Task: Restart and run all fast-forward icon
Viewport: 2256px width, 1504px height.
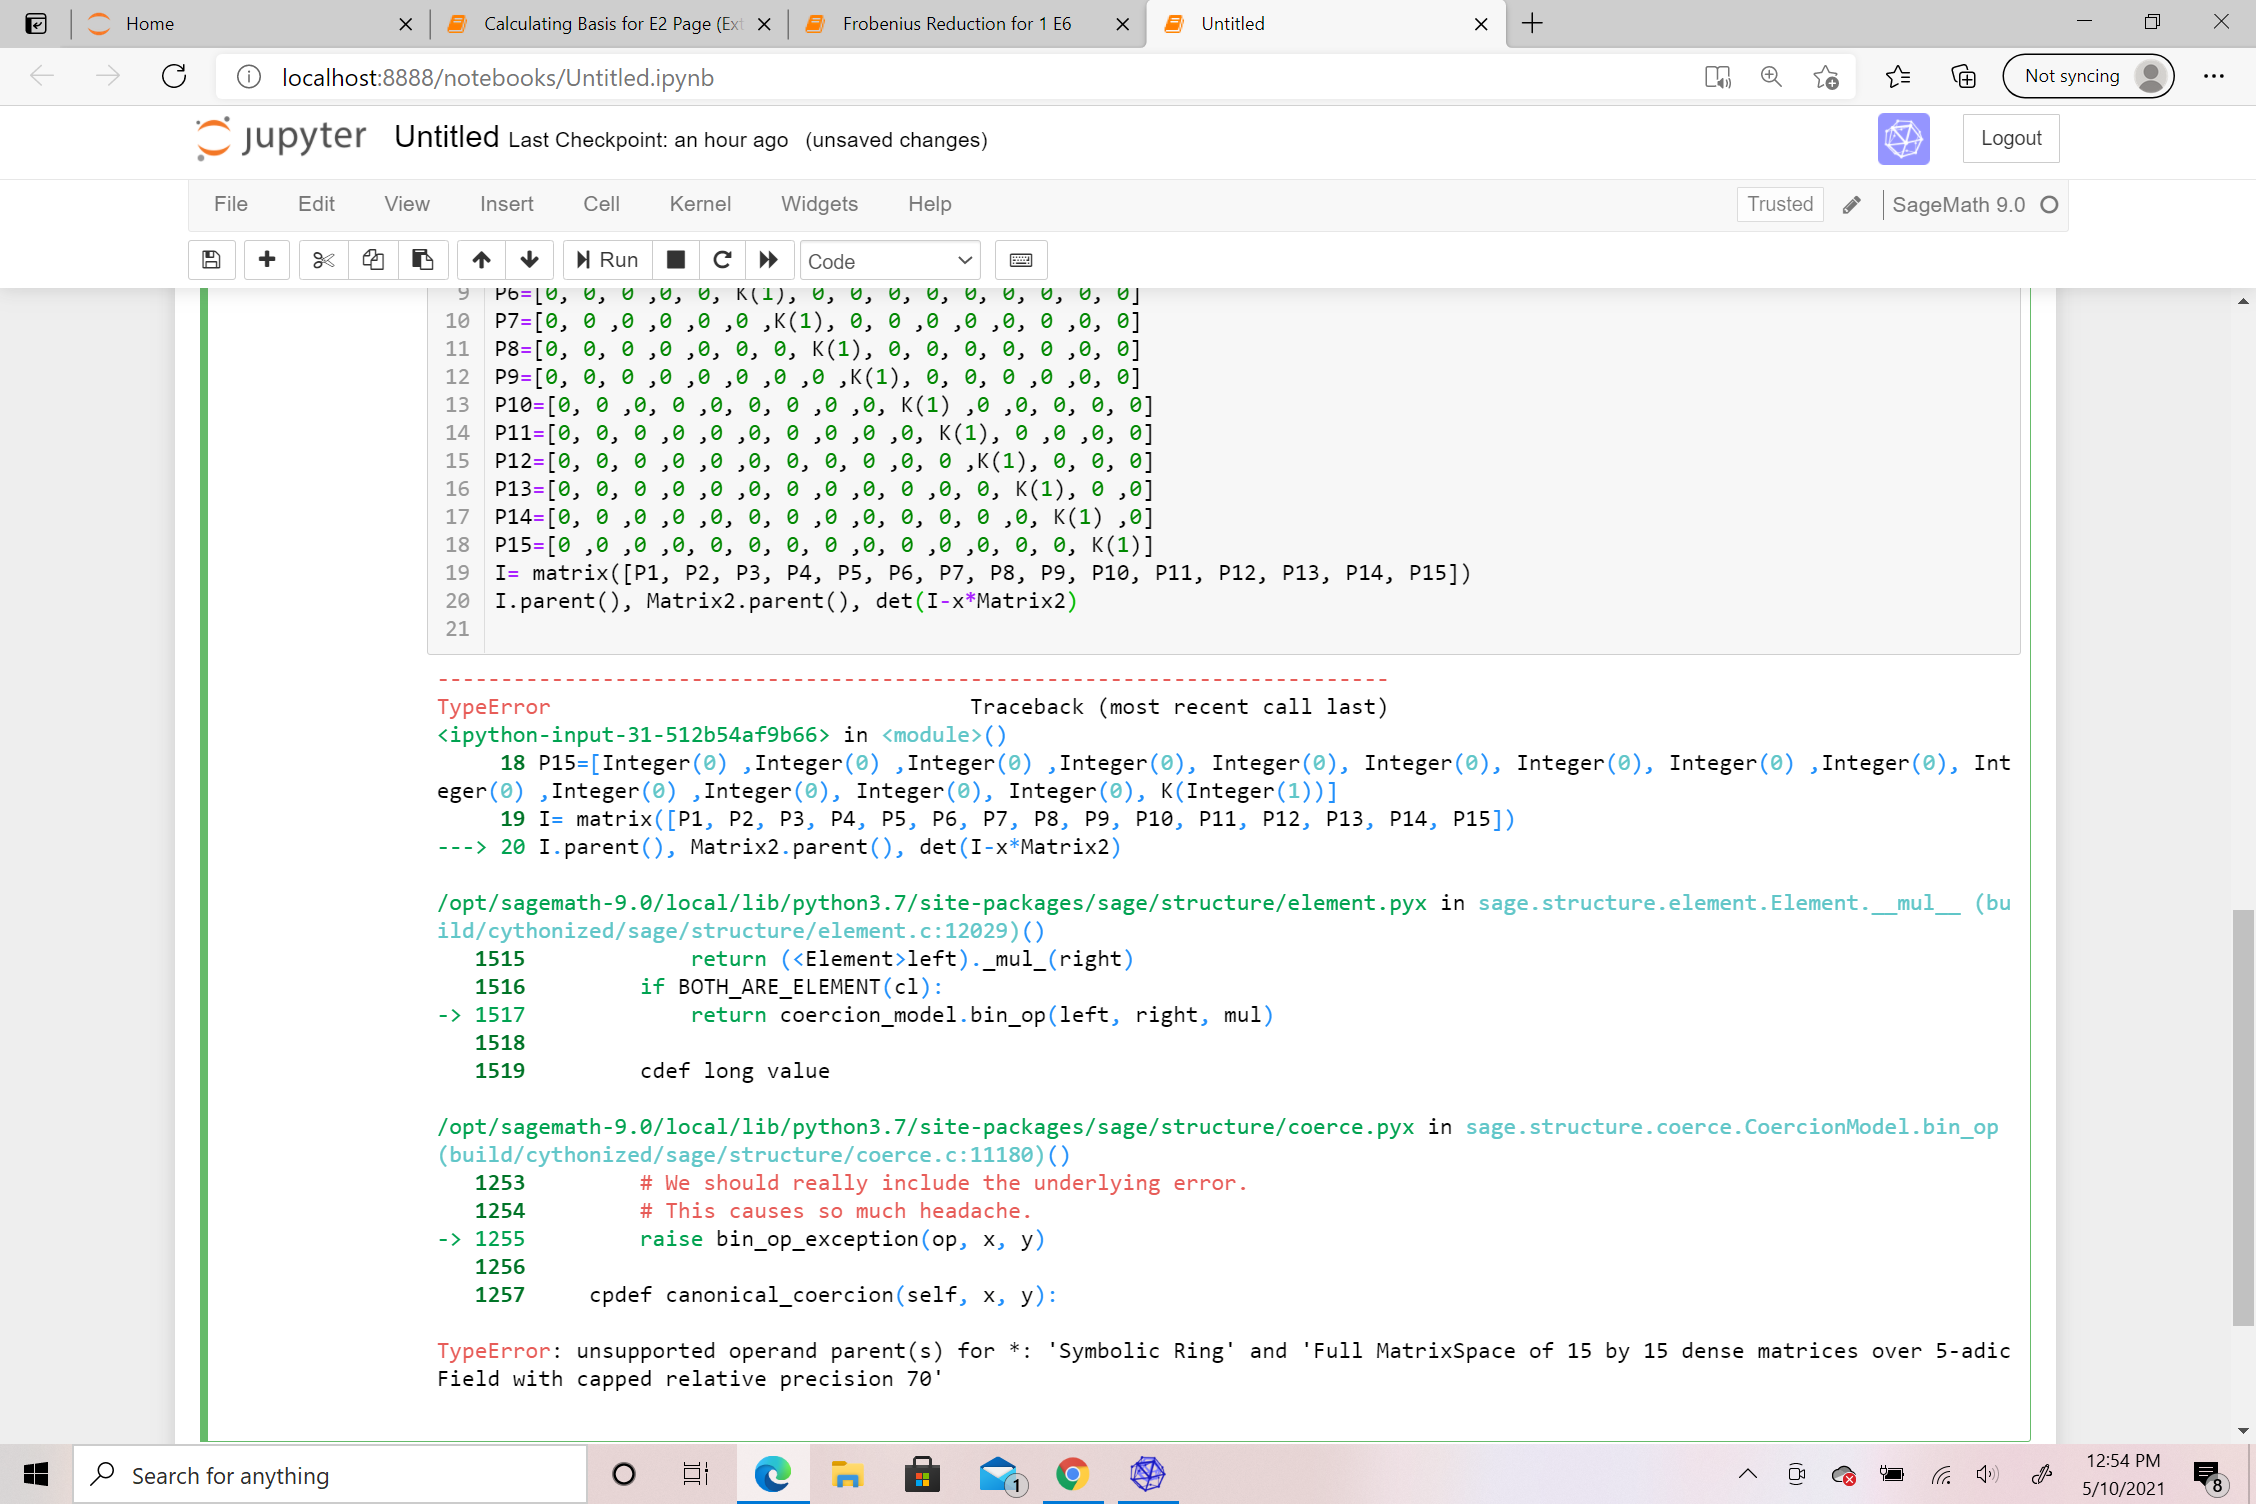Action: [768, 260]
